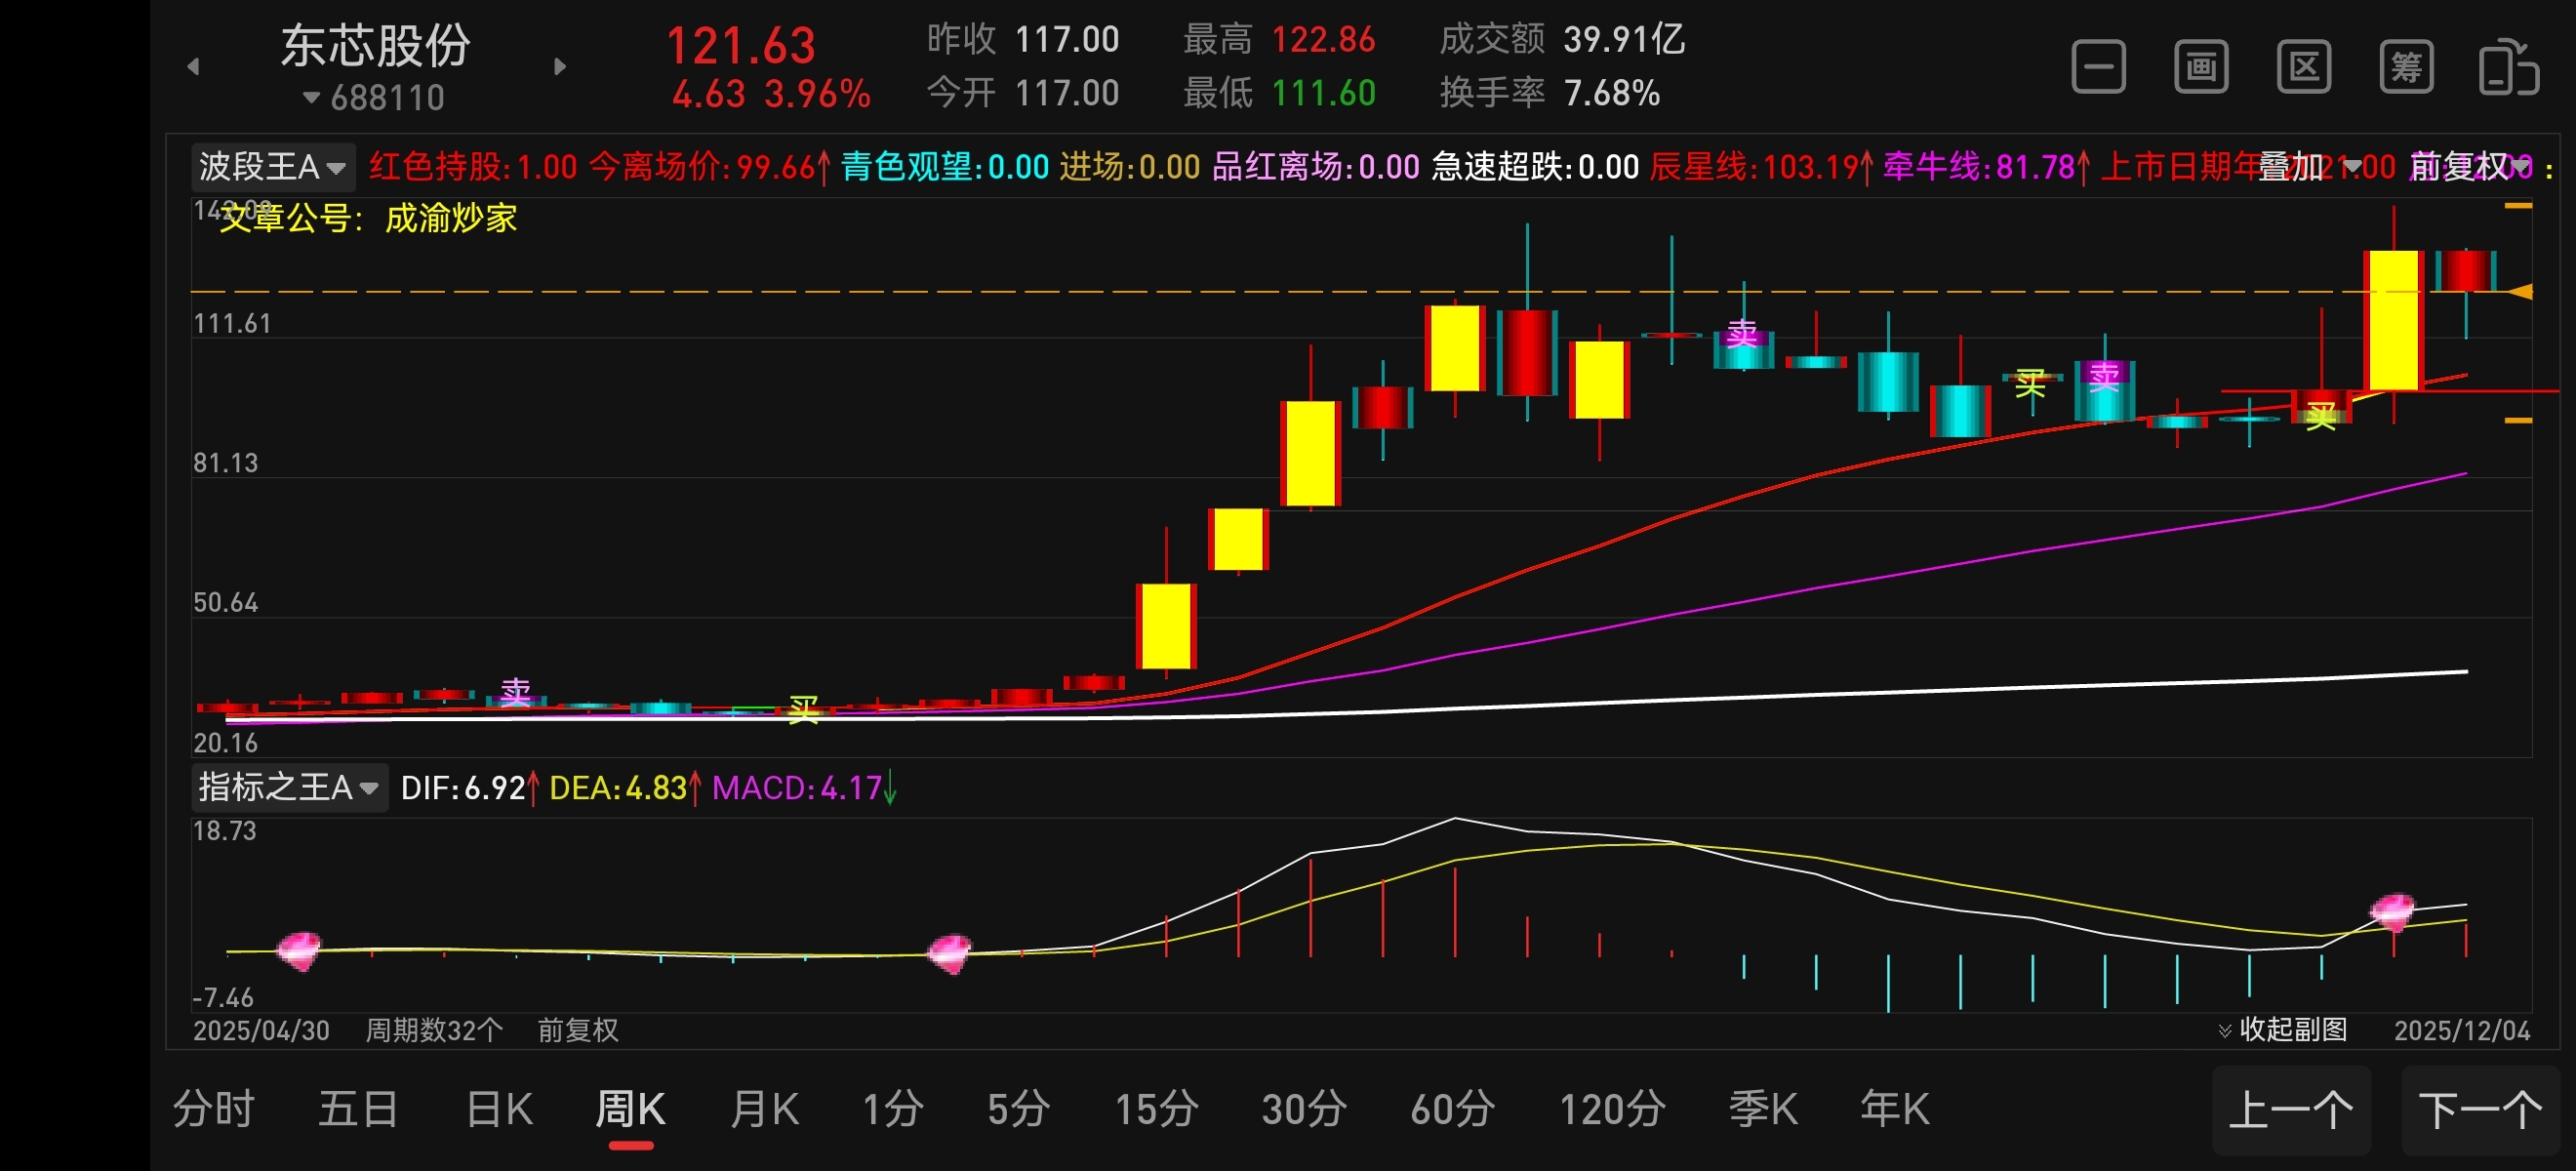Expand stock code 688110 dropdown
Image resolution: width=2576 pixels, height=1171 pixels.
click(374, 98)
